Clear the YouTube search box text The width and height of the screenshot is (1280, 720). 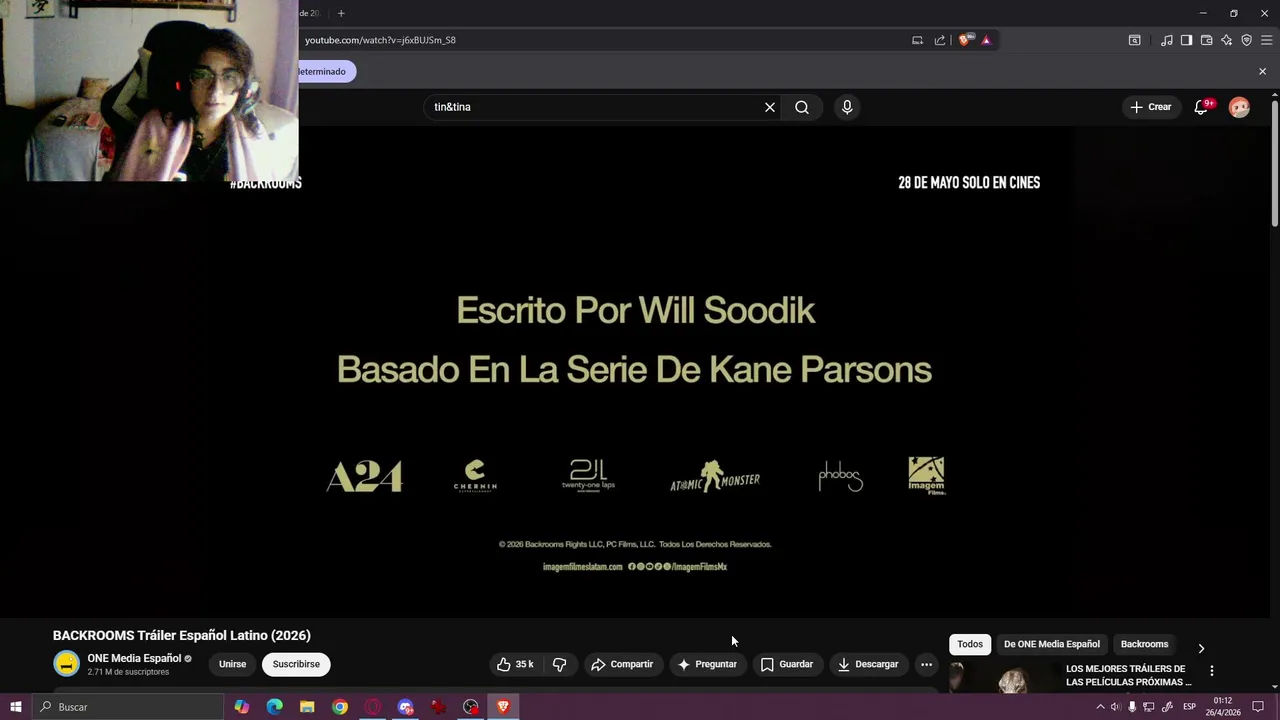pos(770,107)
